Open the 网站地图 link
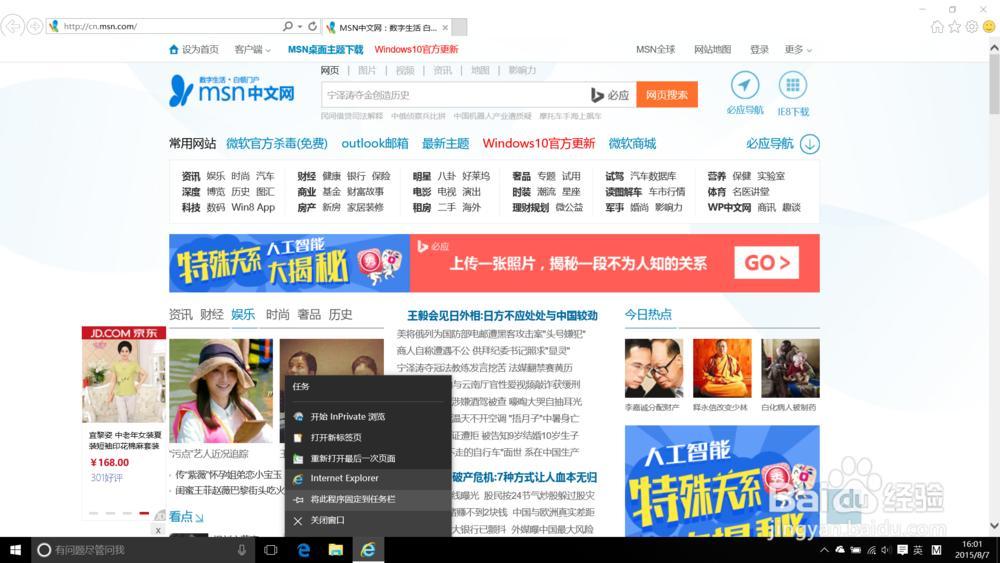1000x563 pixels. pos(712,49)
